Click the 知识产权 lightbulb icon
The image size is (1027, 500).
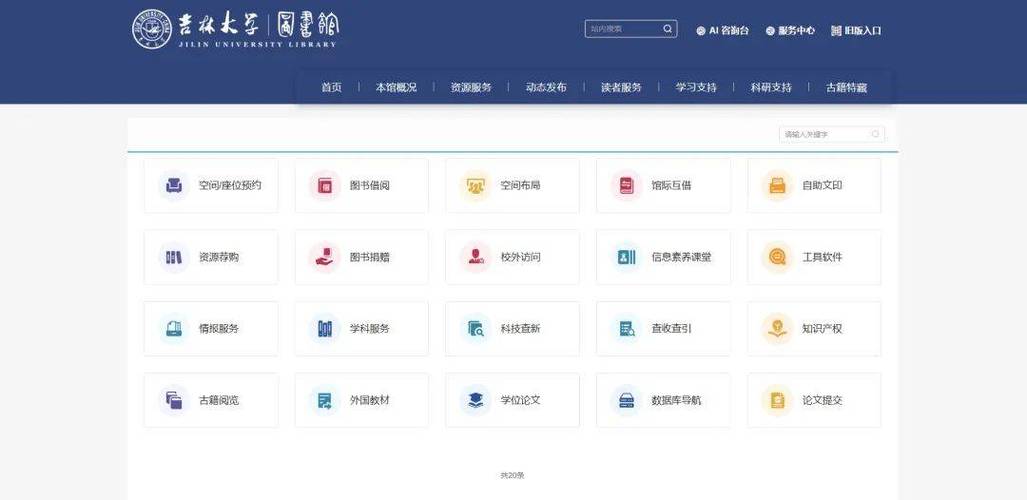[777, 329]
